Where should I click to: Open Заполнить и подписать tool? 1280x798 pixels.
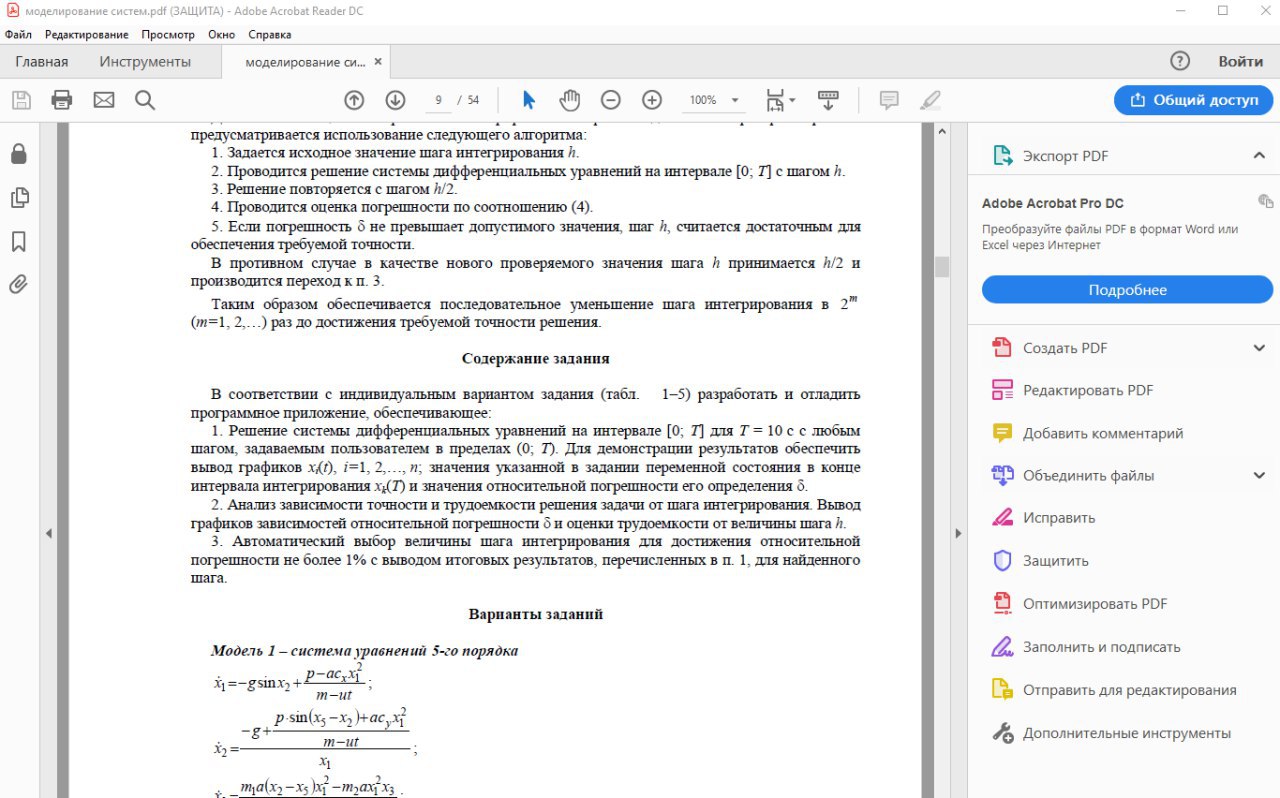point(1101,647)
